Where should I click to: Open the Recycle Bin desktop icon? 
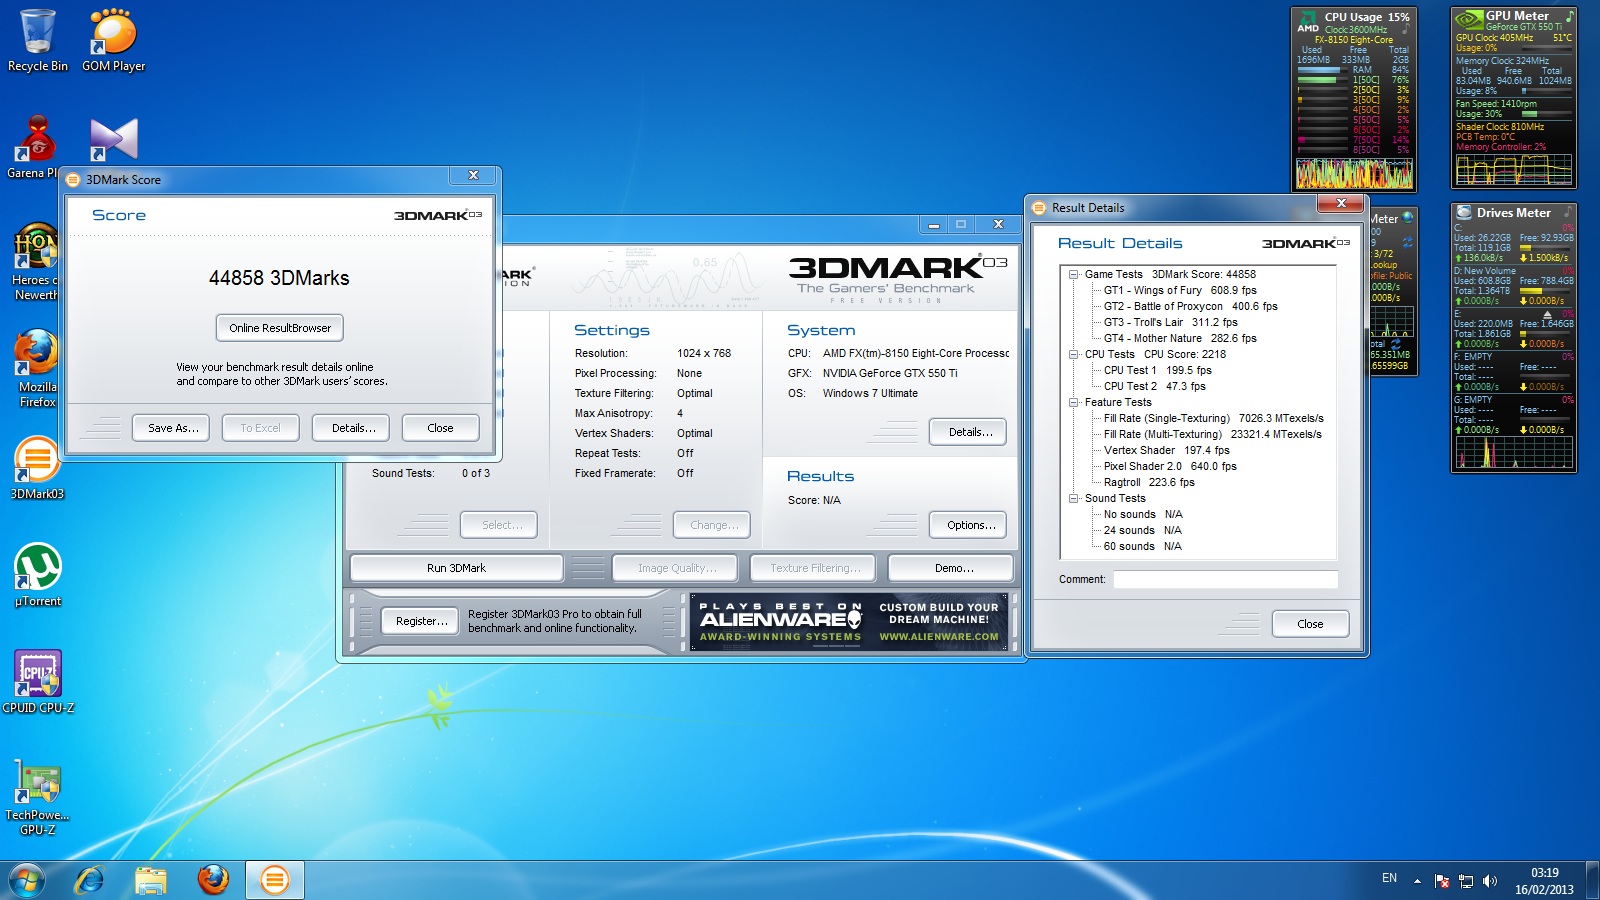(38, 40)
